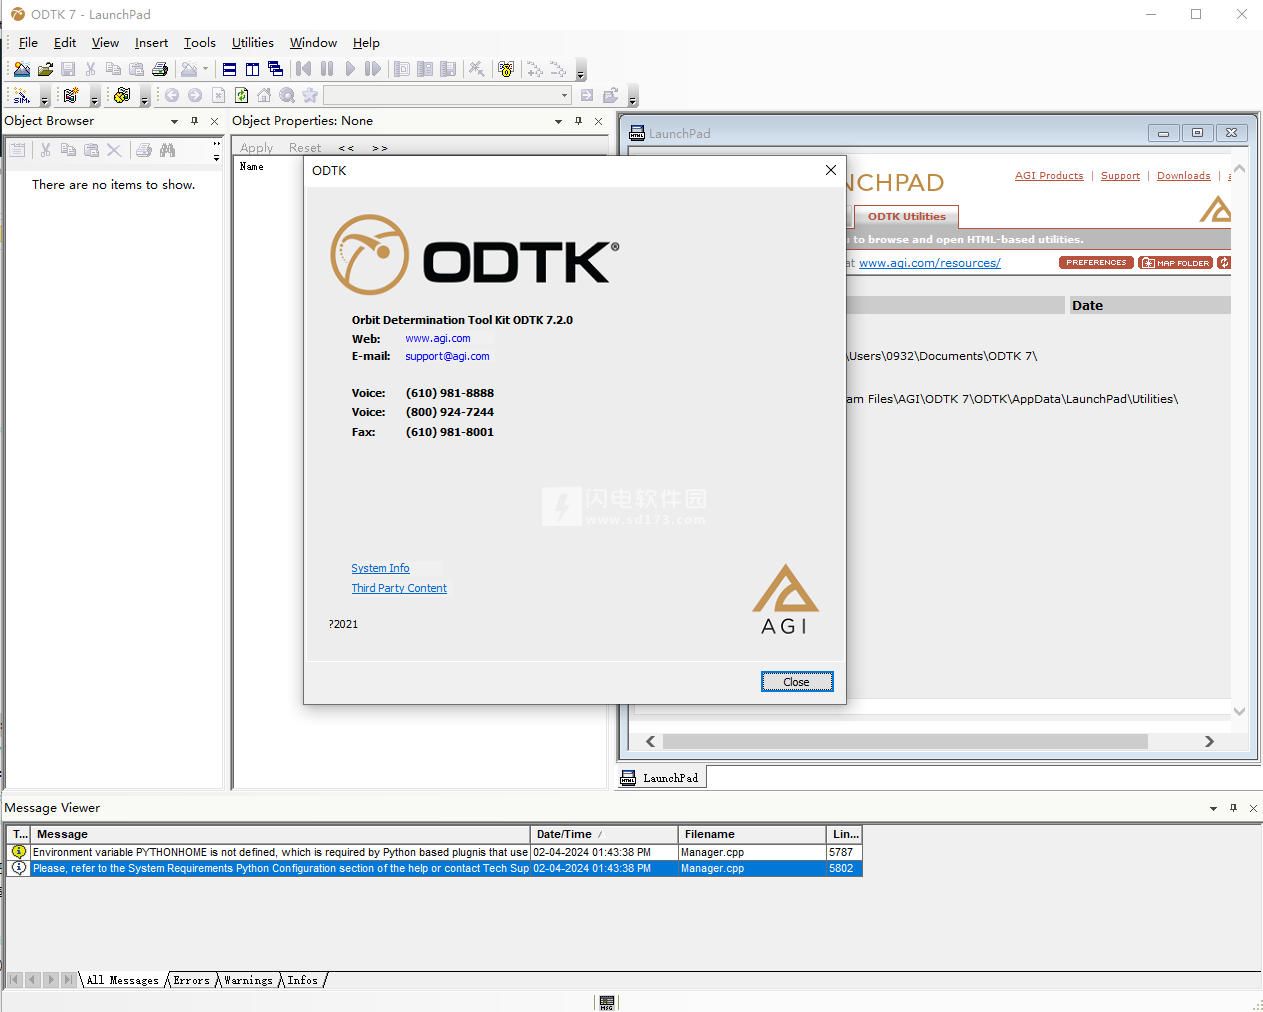Open the Help menu
The image size is (1263, 1012).
[x=366, y=43]
